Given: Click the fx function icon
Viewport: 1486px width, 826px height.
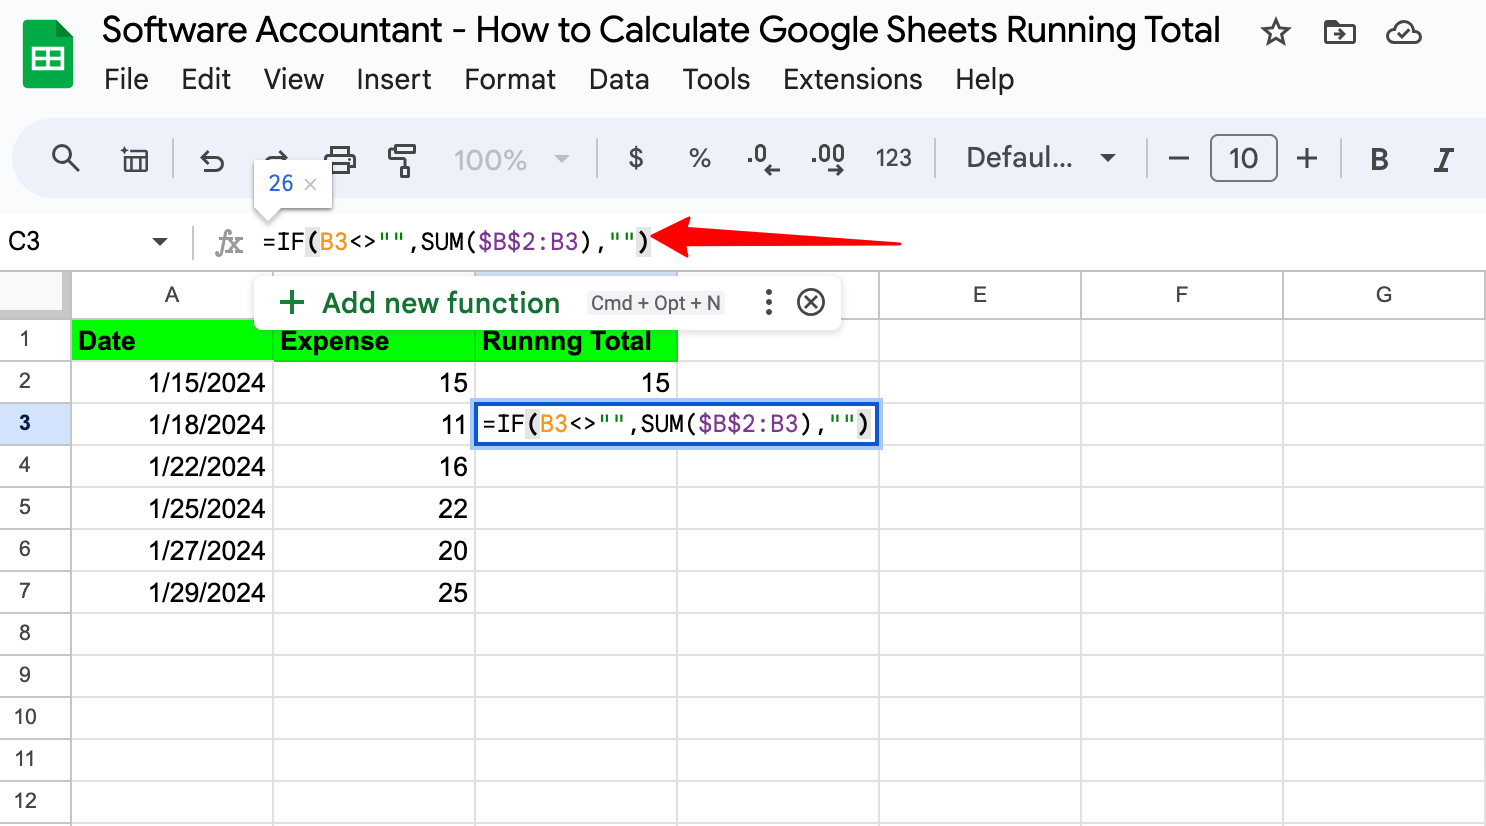Looking at the screenshot, I should [229, 241].
